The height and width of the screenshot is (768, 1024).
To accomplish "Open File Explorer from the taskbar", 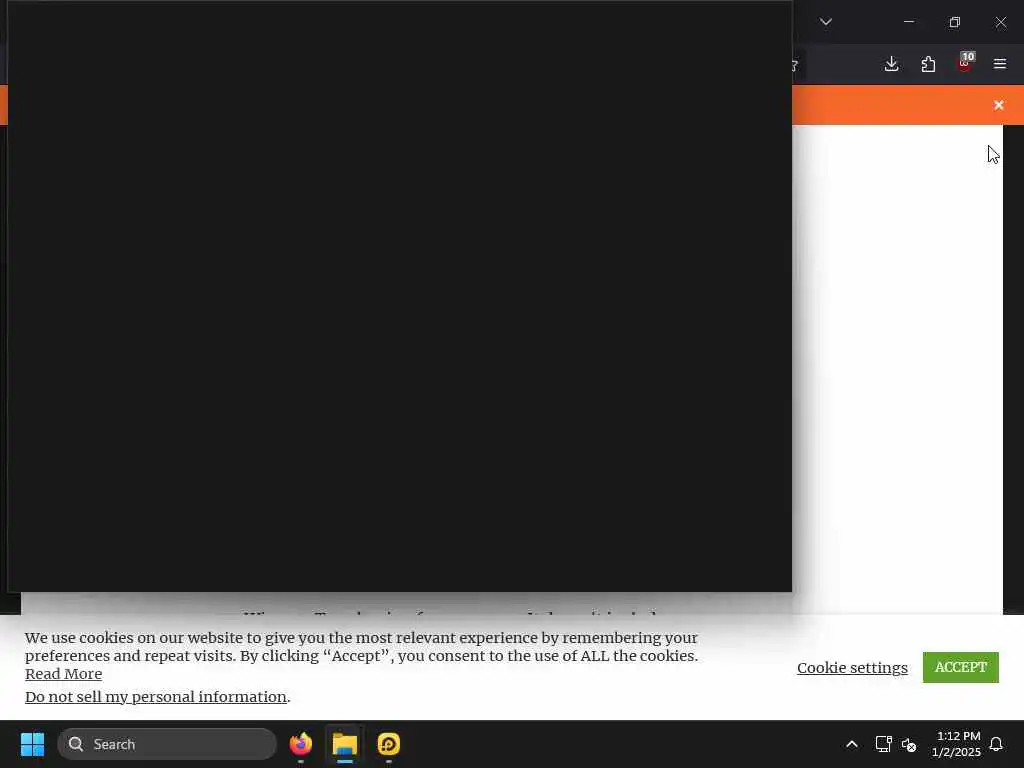I will click(x=345, y=744).
